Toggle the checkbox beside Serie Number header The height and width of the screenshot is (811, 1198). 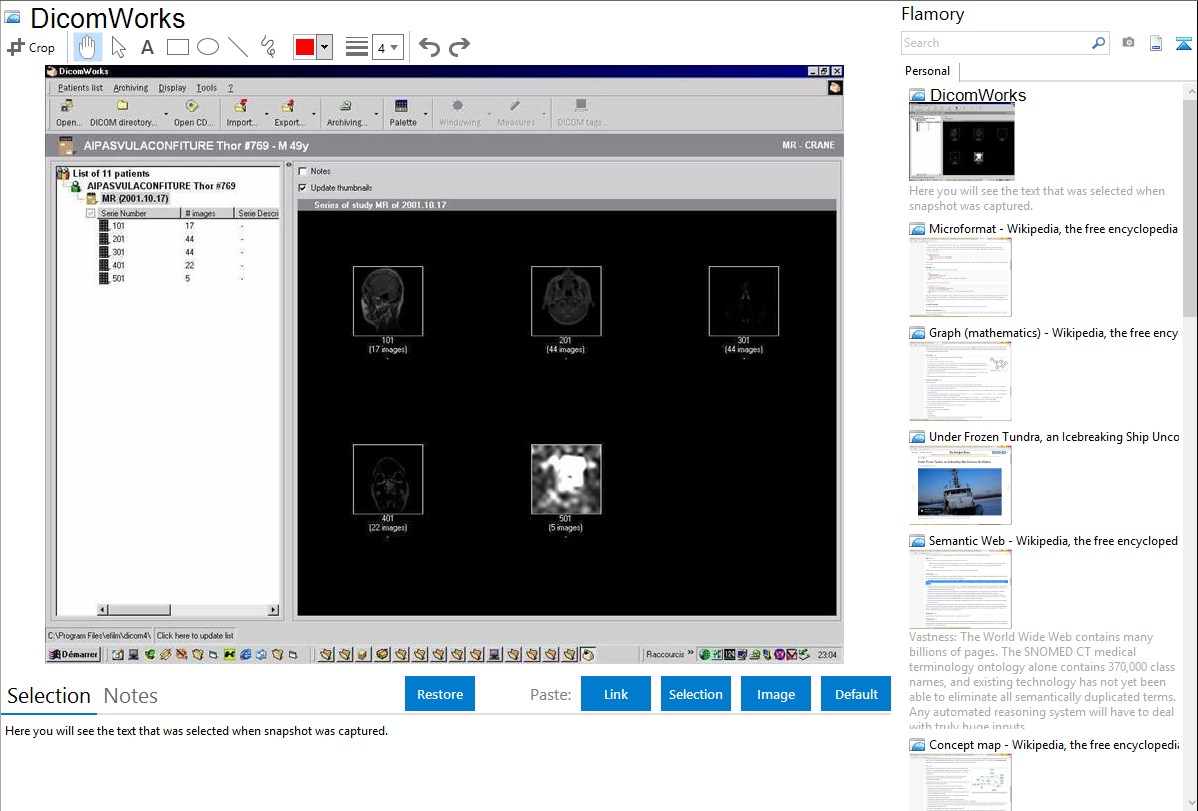pyautogui.click(x=91, y=213)
